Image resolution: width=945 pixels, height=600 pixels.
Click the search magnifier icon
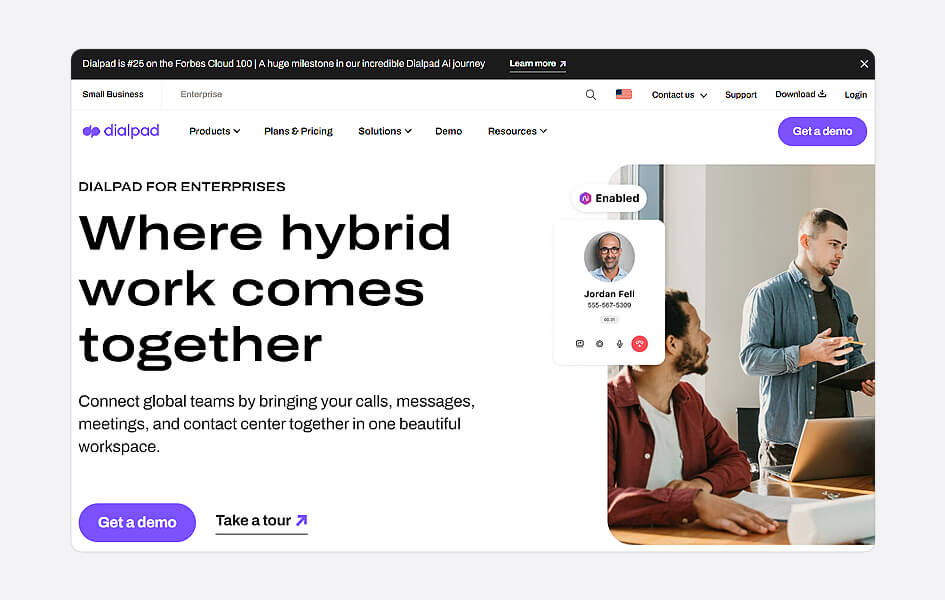point(591,95)
